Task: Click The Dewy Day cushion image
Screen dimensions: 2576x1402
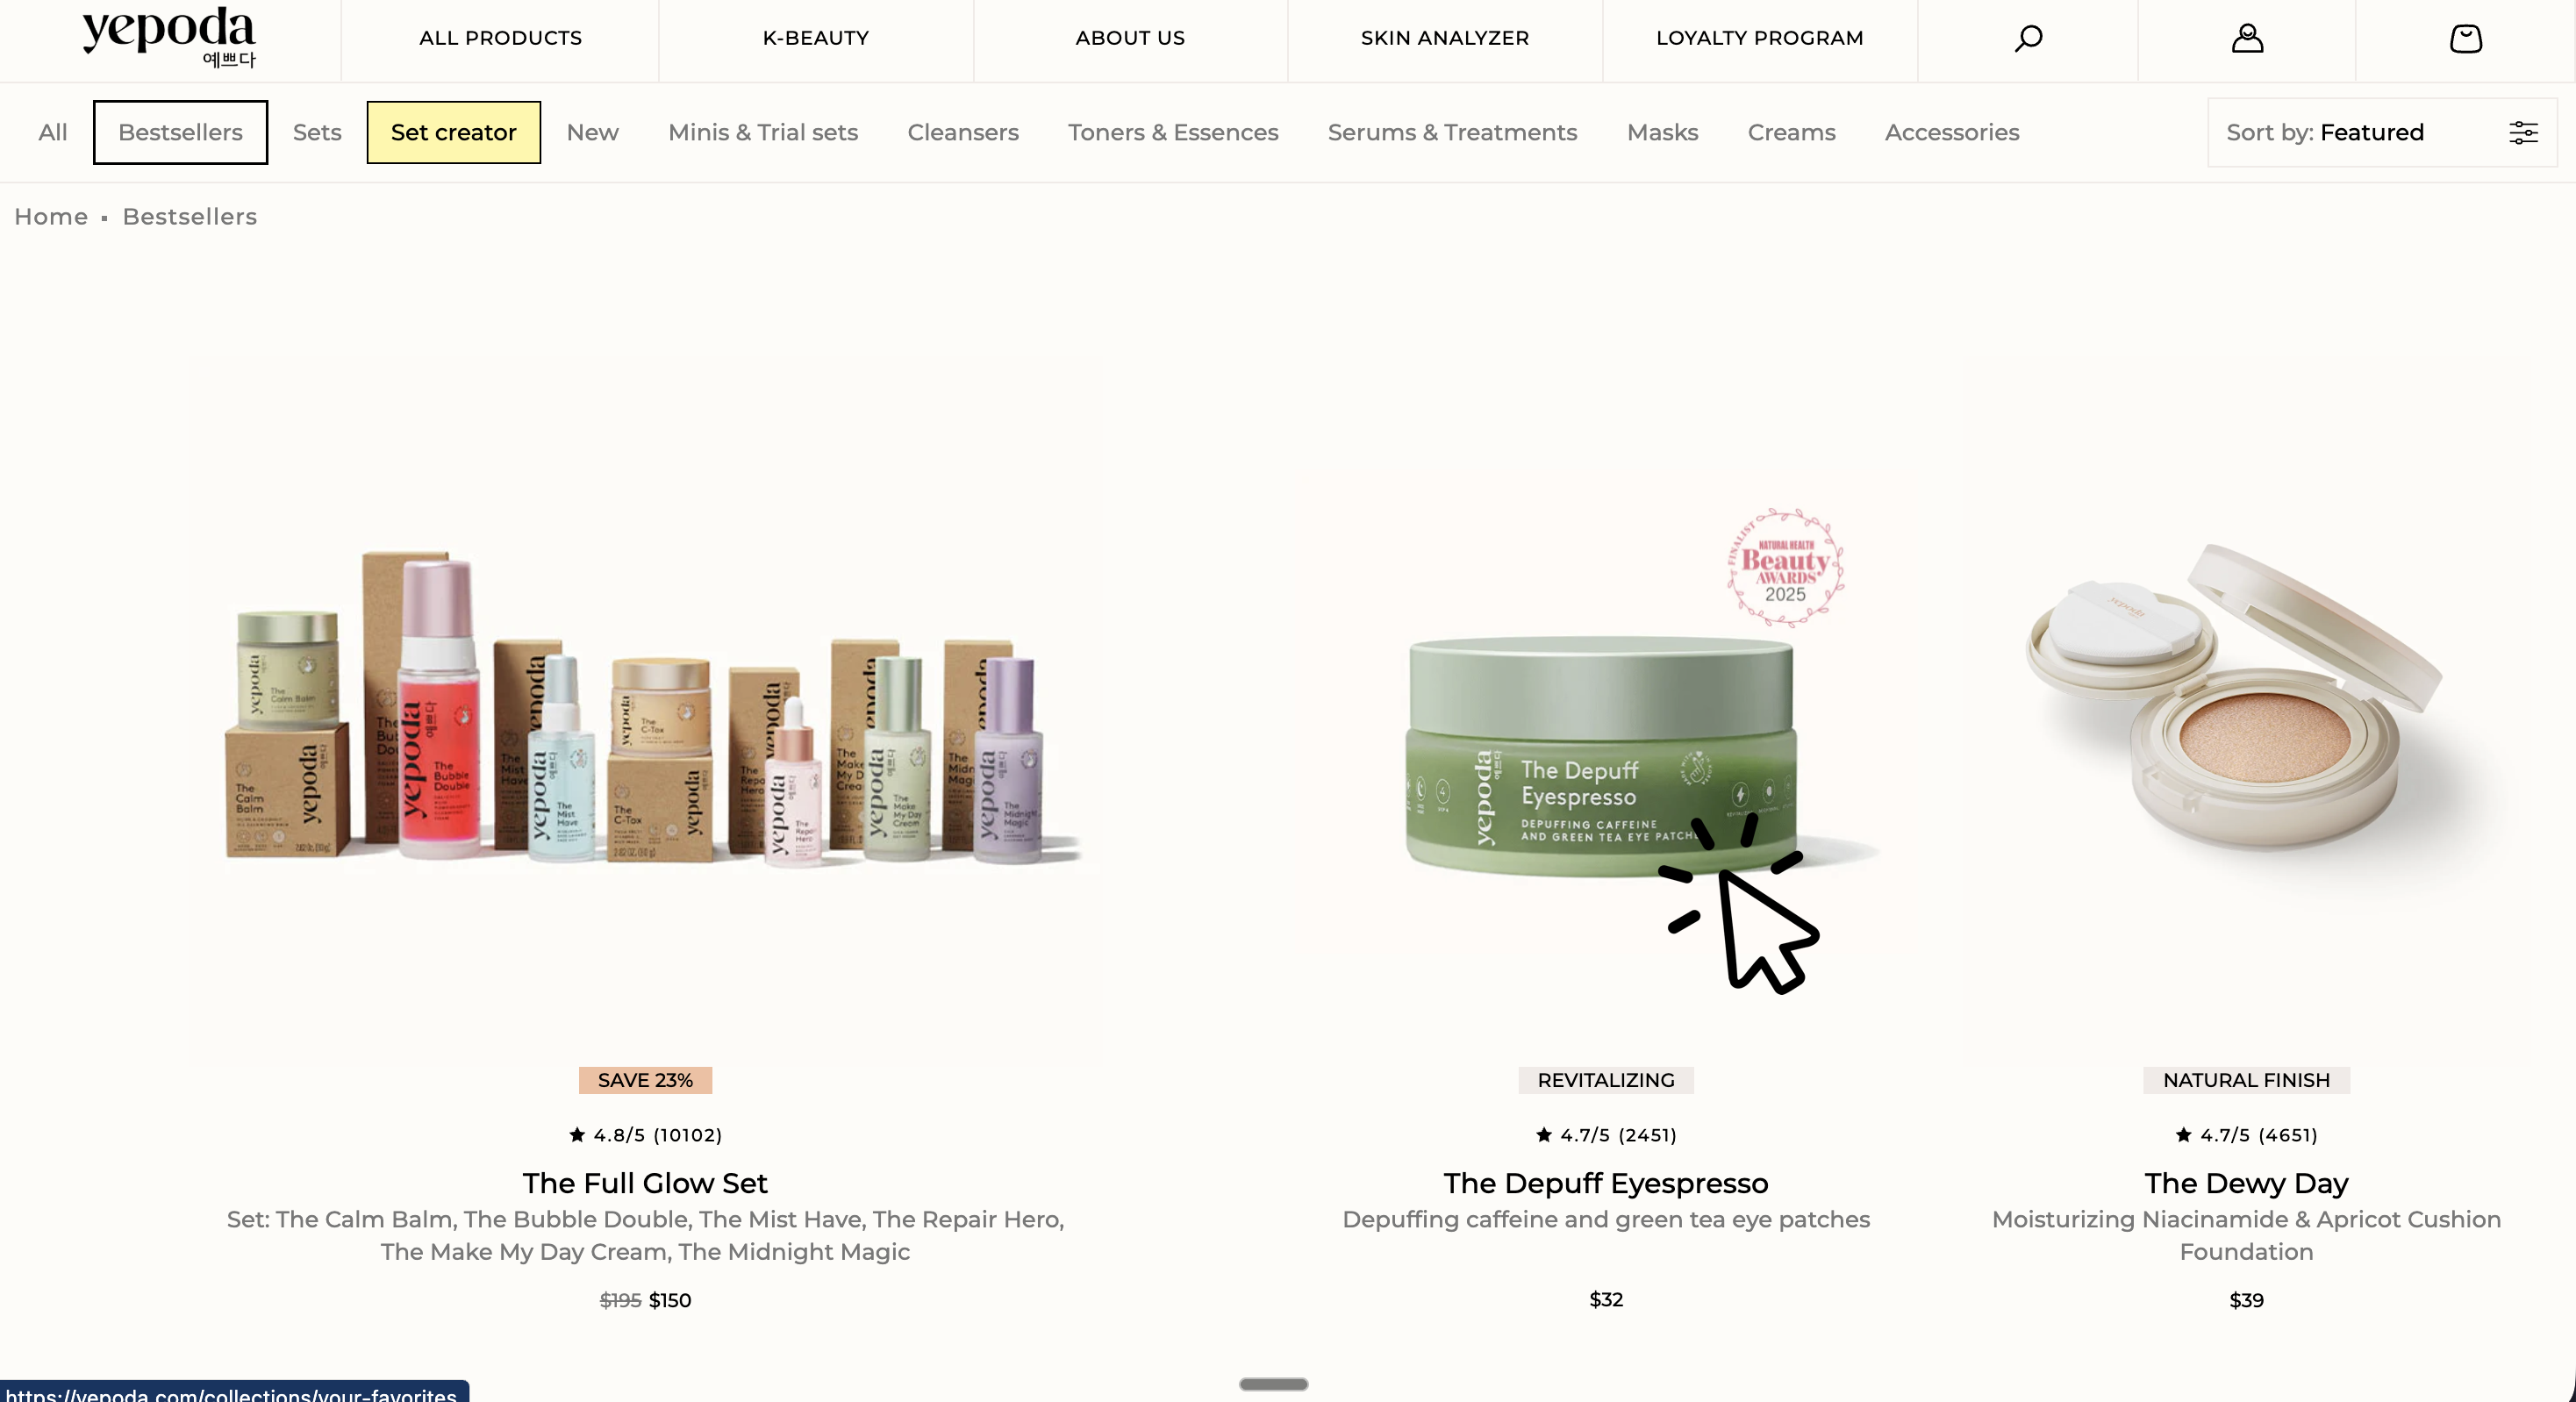Action: (2247, 712)
